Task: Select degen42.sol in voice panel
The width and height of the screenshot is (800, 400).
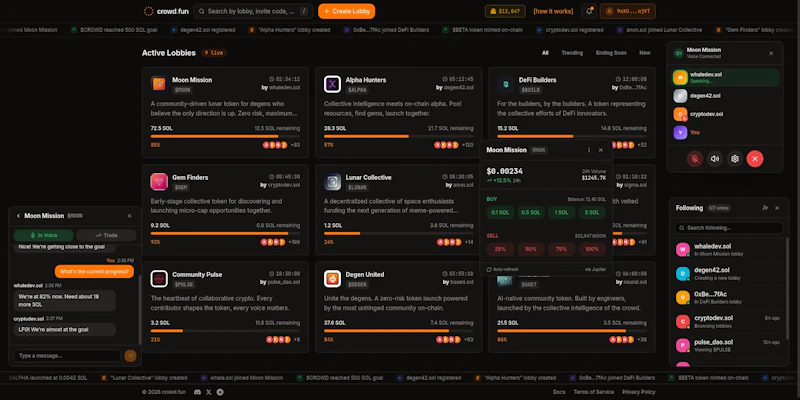Action: (726, 96)
